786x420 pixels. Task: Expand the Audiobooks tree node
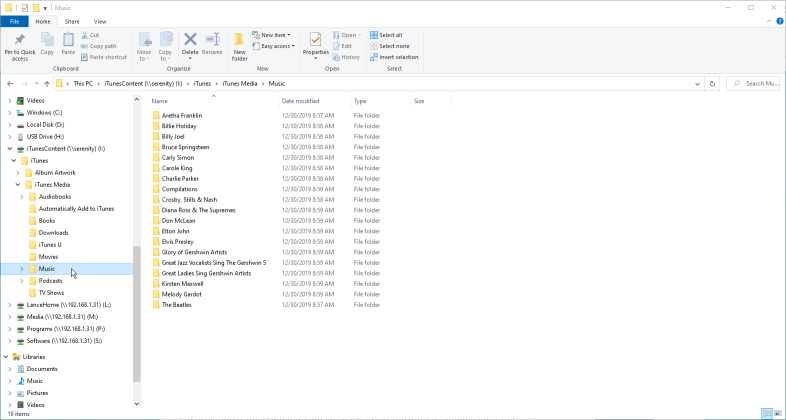[x=22, y=197]
